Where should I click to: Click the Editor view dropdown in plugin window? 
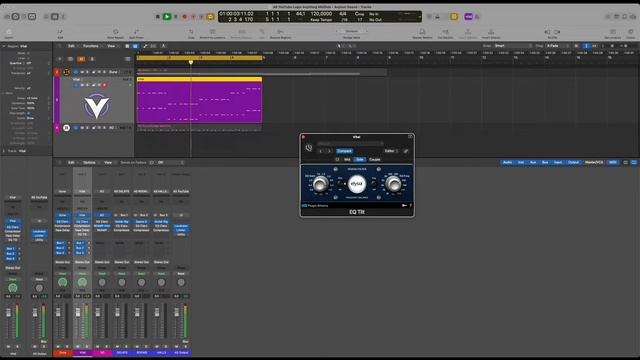[391, 151]
